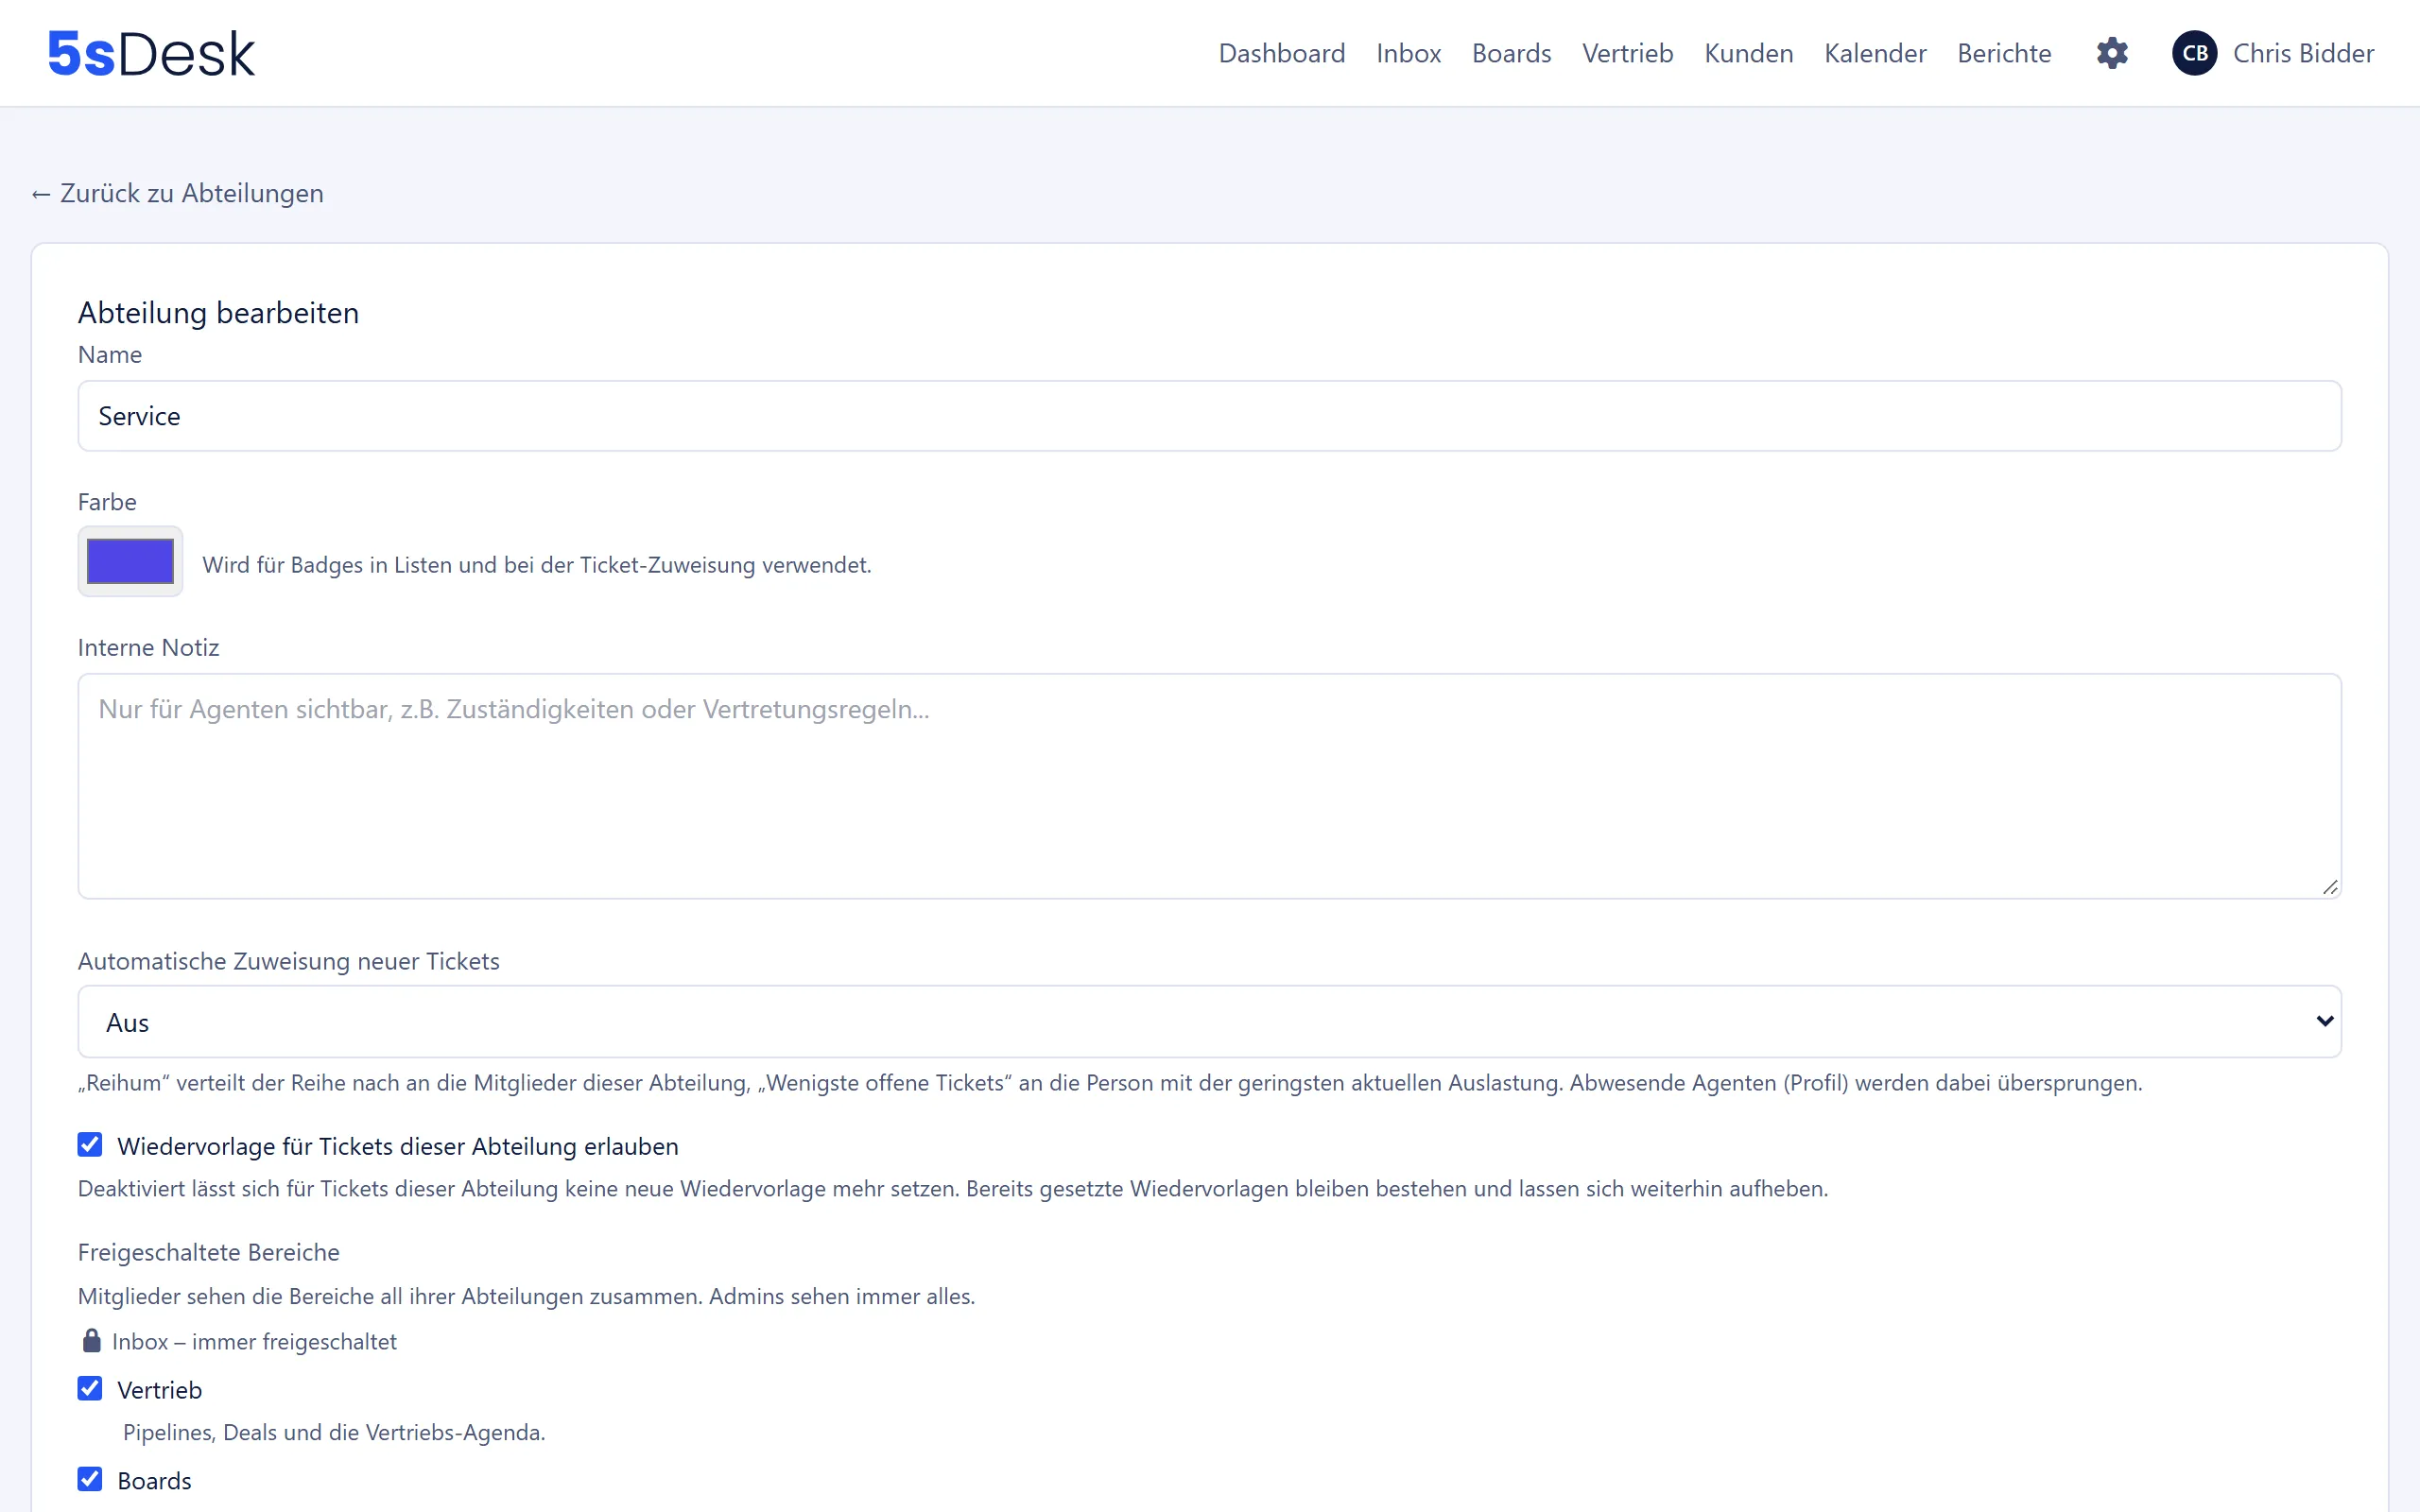The width and height of the screenshot is (2420, 1512).
Task: Open settings via the gear icon
Action: click(x=2112, y=53)
